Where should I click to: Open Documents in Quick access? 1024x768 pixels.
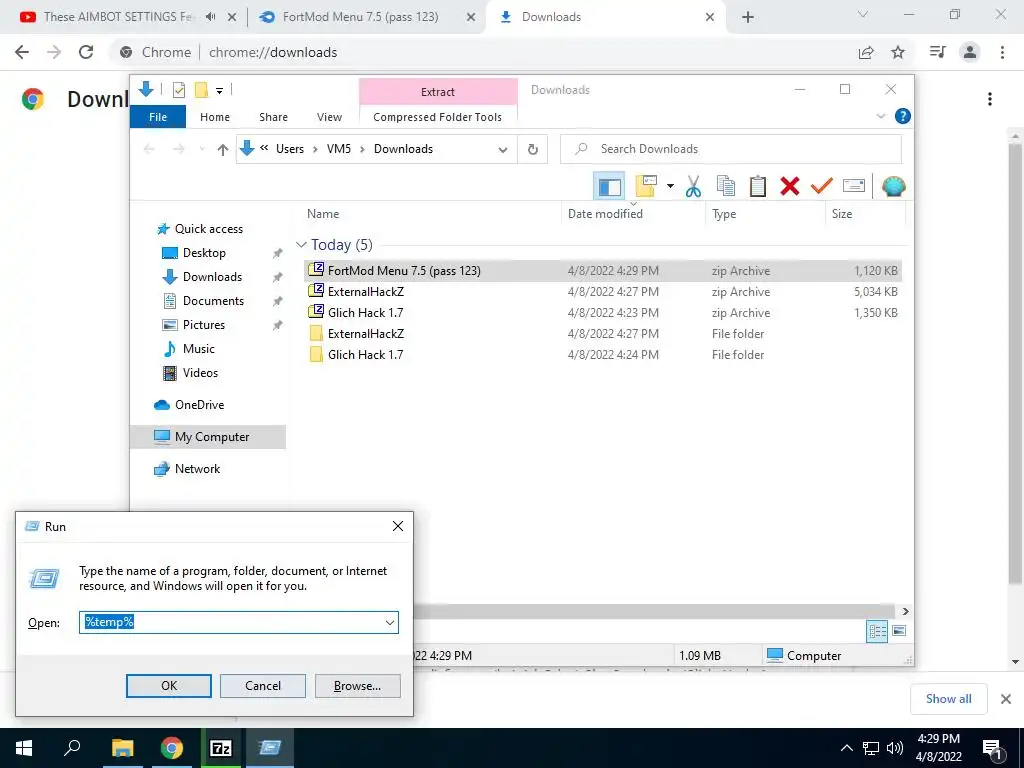coord(214,301)
